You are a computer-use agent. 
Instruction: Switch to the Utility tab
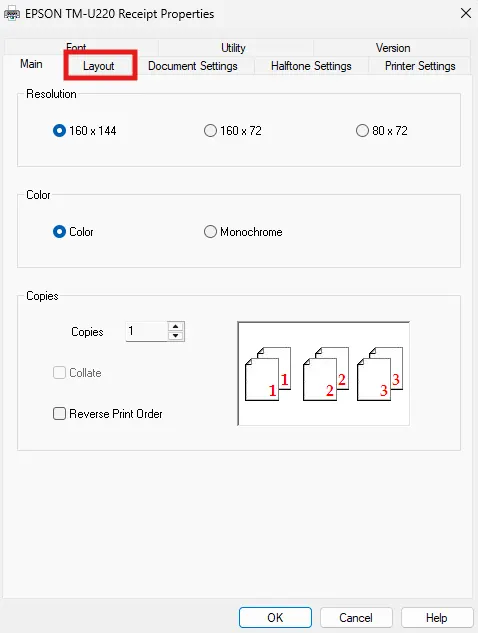233,48
